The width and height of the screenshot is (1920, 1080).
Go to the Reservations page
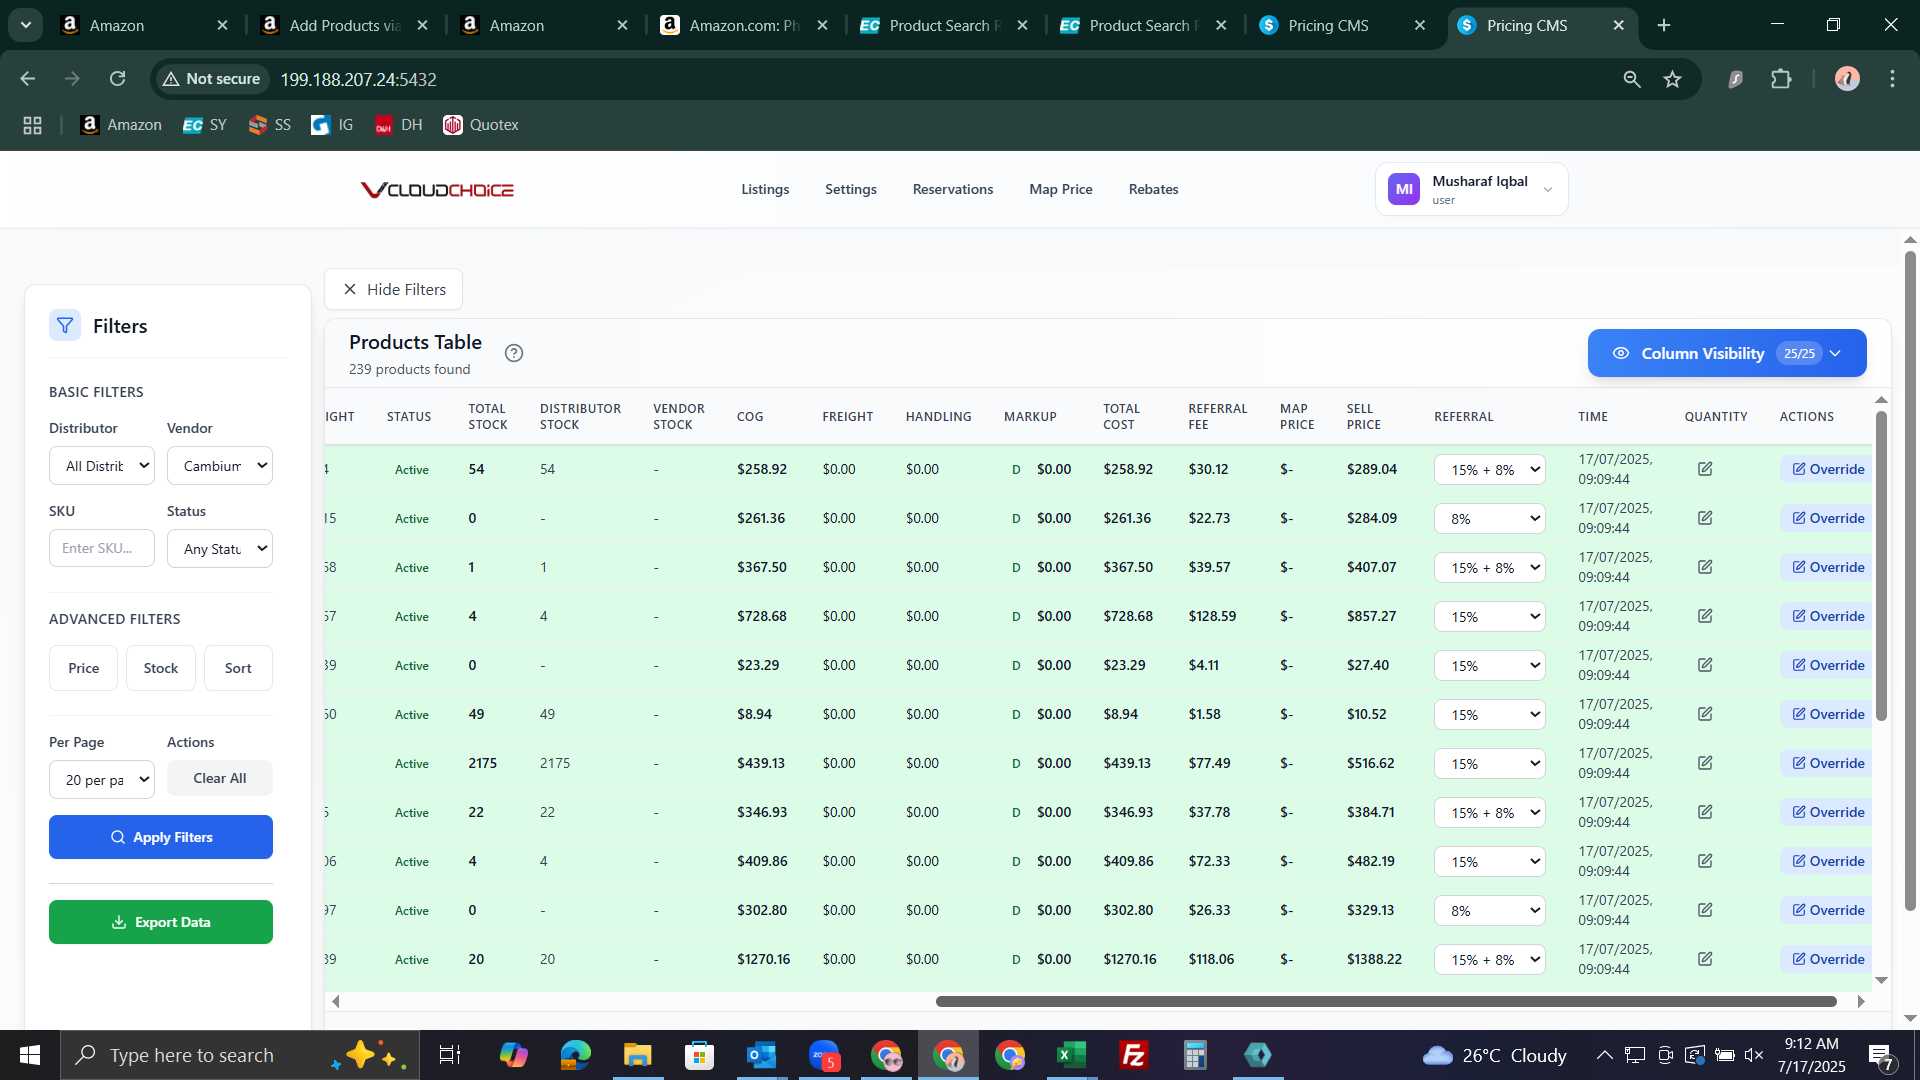pyautogui.click(x=953, y=189)
